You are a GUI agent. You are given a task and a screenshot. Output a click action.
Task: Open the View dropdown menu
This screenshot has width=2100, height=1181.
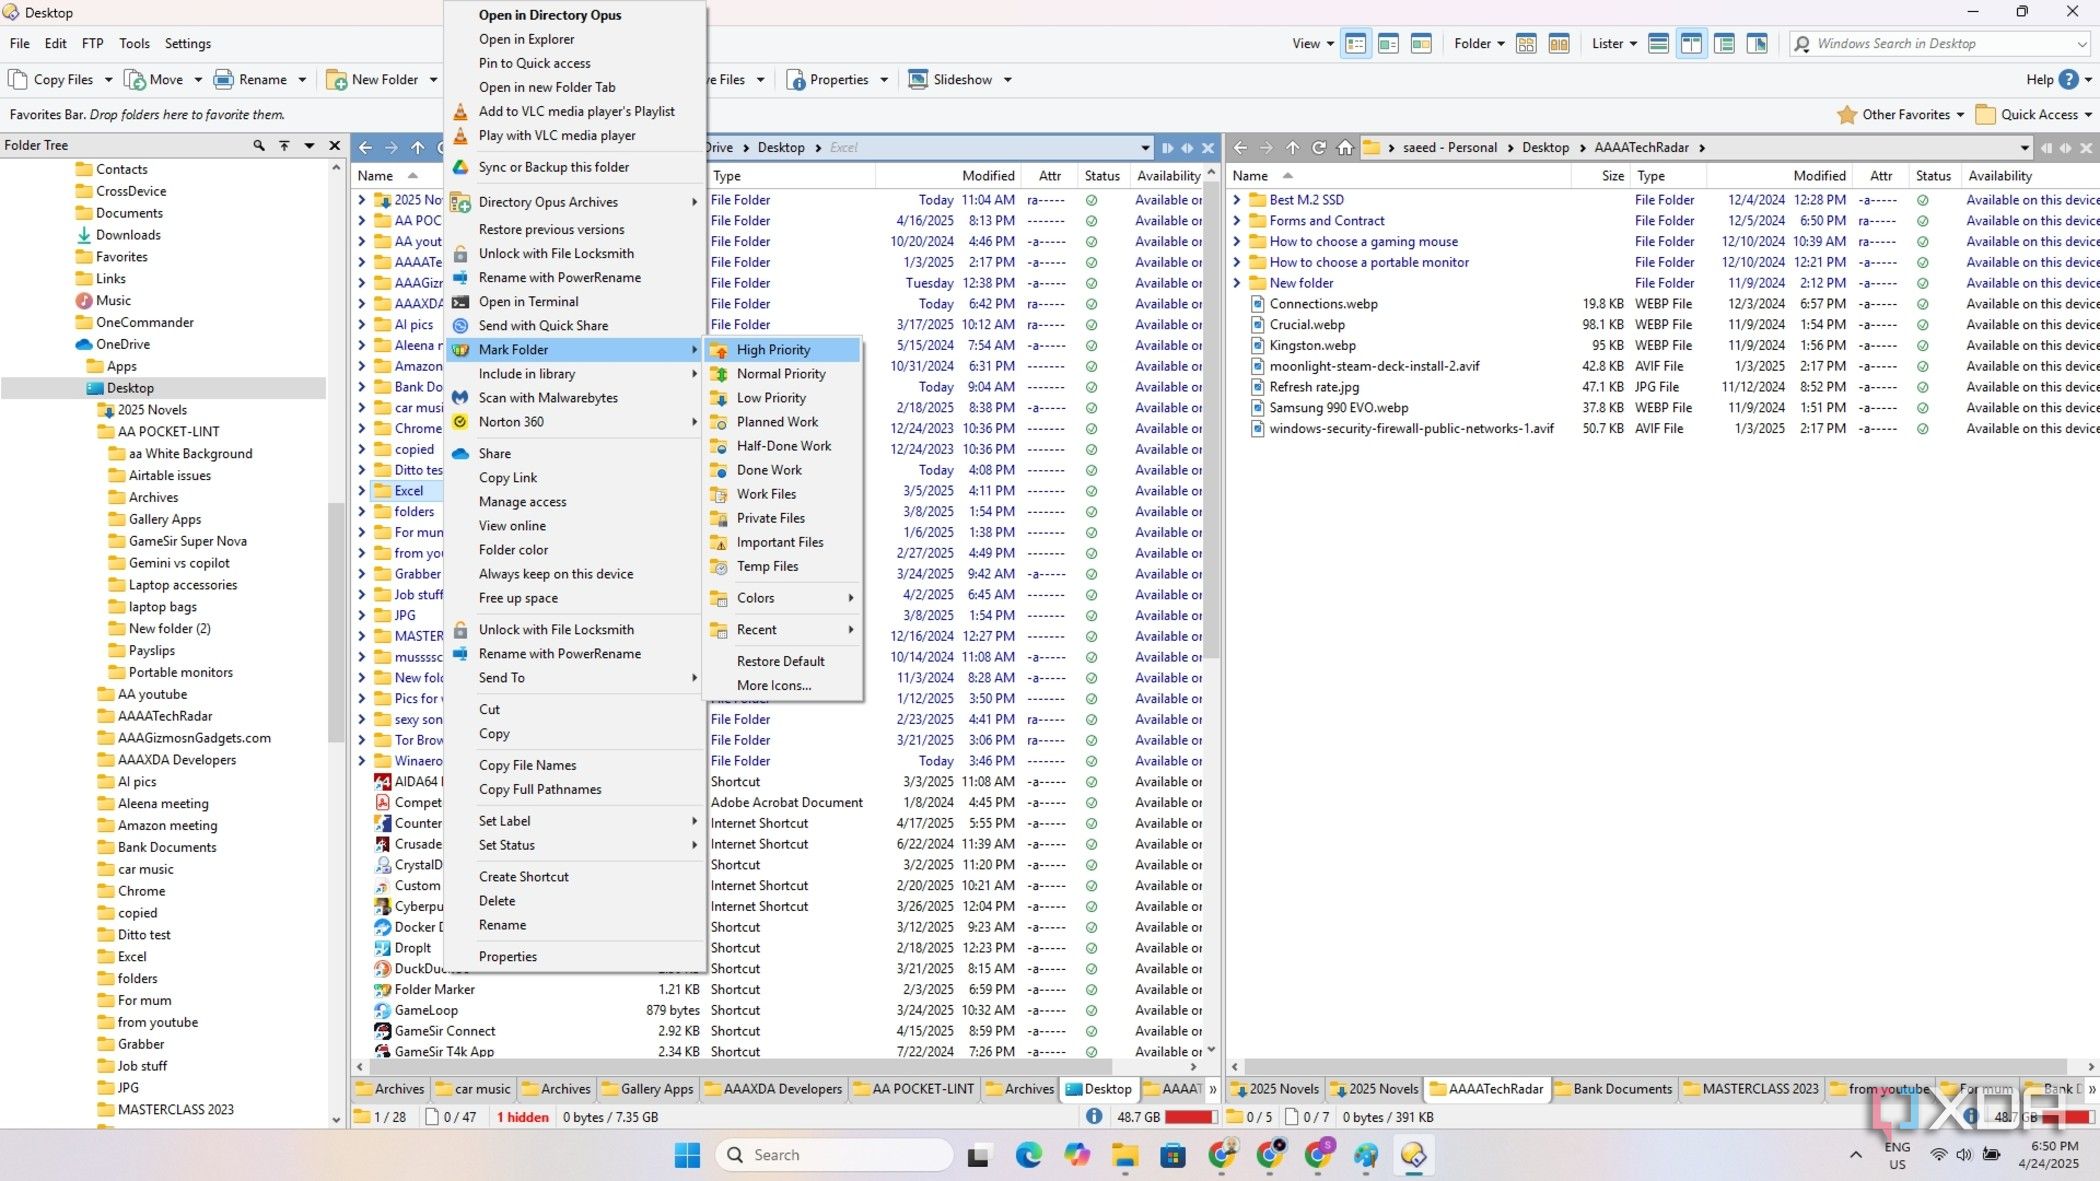coord(1312,43)
